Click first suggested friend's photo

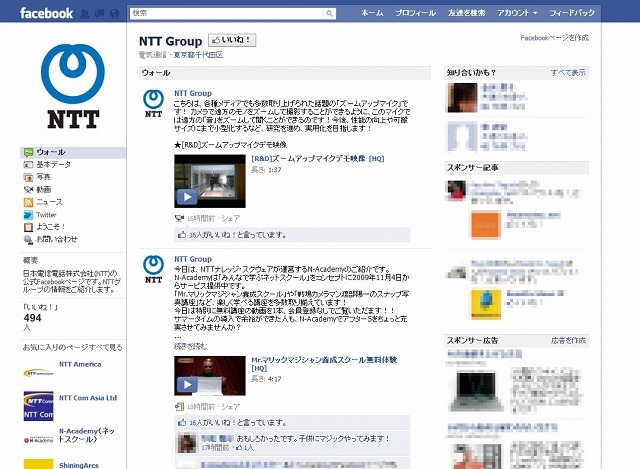tap(462, 98)
